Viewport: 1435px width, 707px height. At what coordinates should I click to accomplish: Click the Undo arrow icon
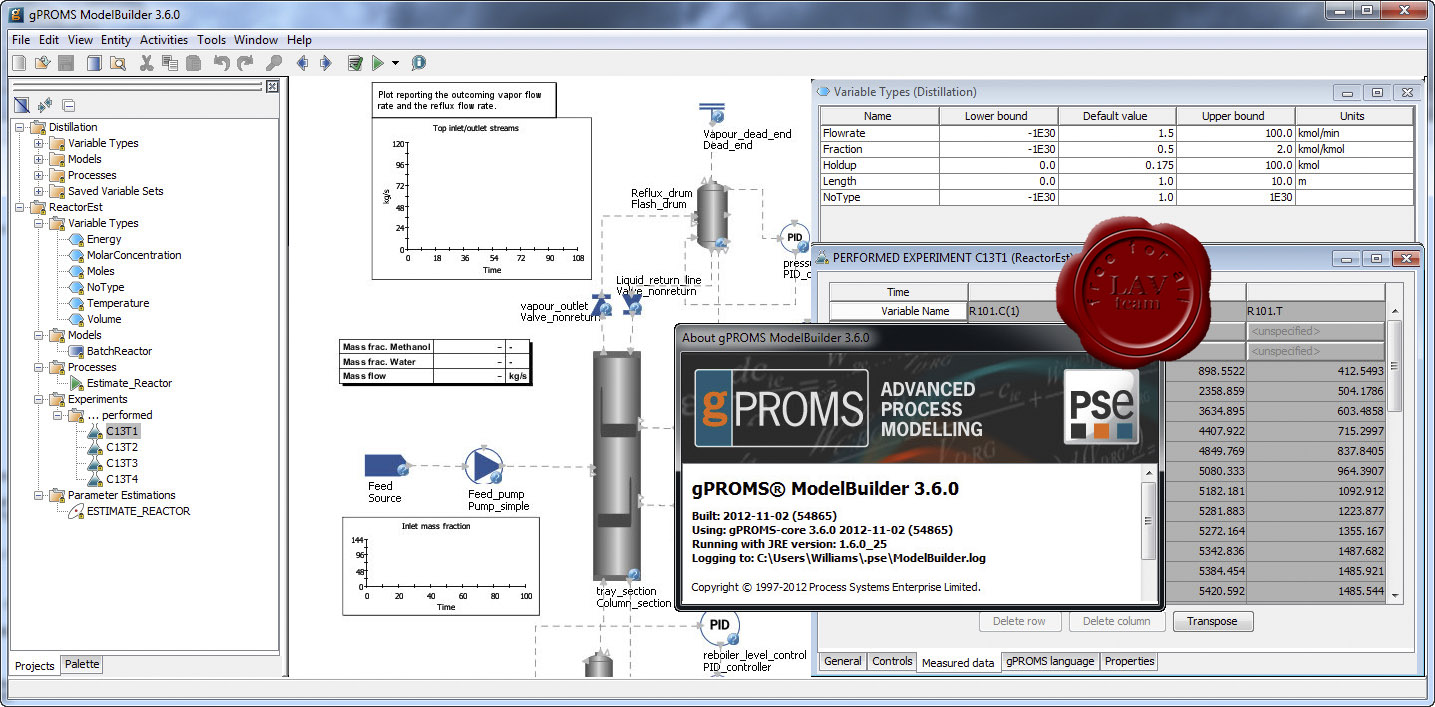click(222, 63)
